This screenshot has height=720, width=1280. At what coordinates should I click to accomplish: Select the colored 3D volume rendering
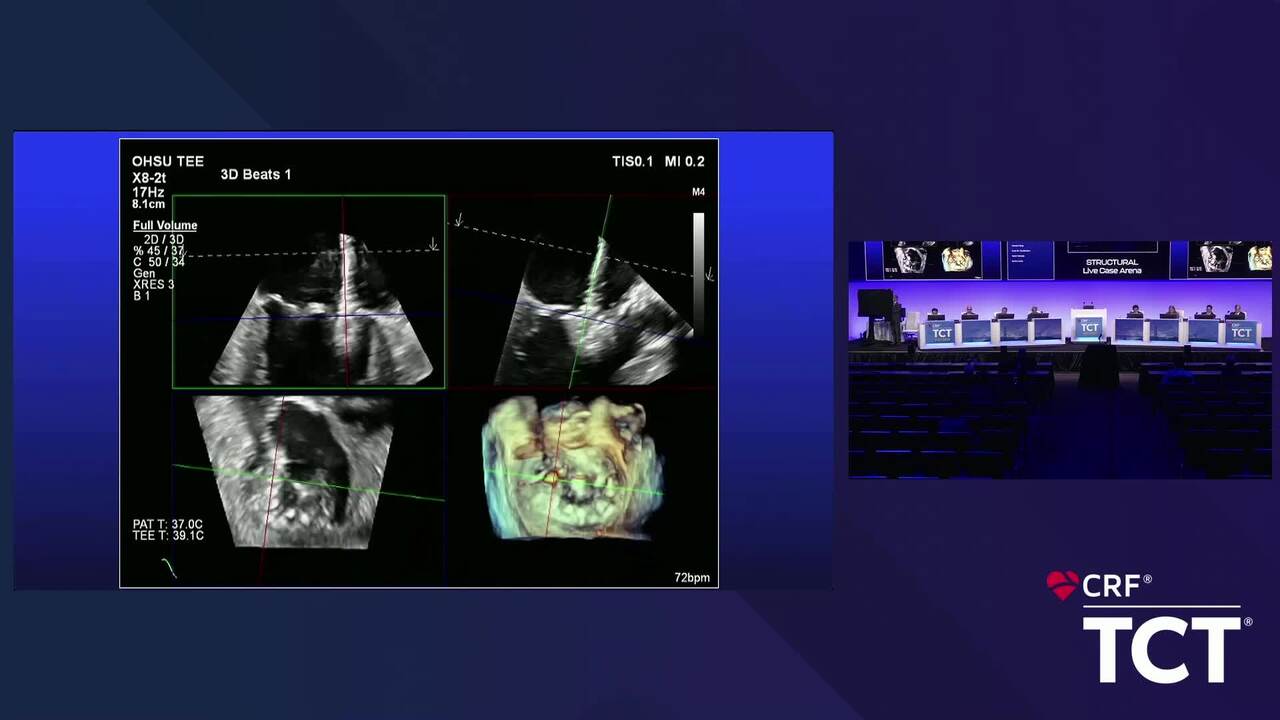572,468
